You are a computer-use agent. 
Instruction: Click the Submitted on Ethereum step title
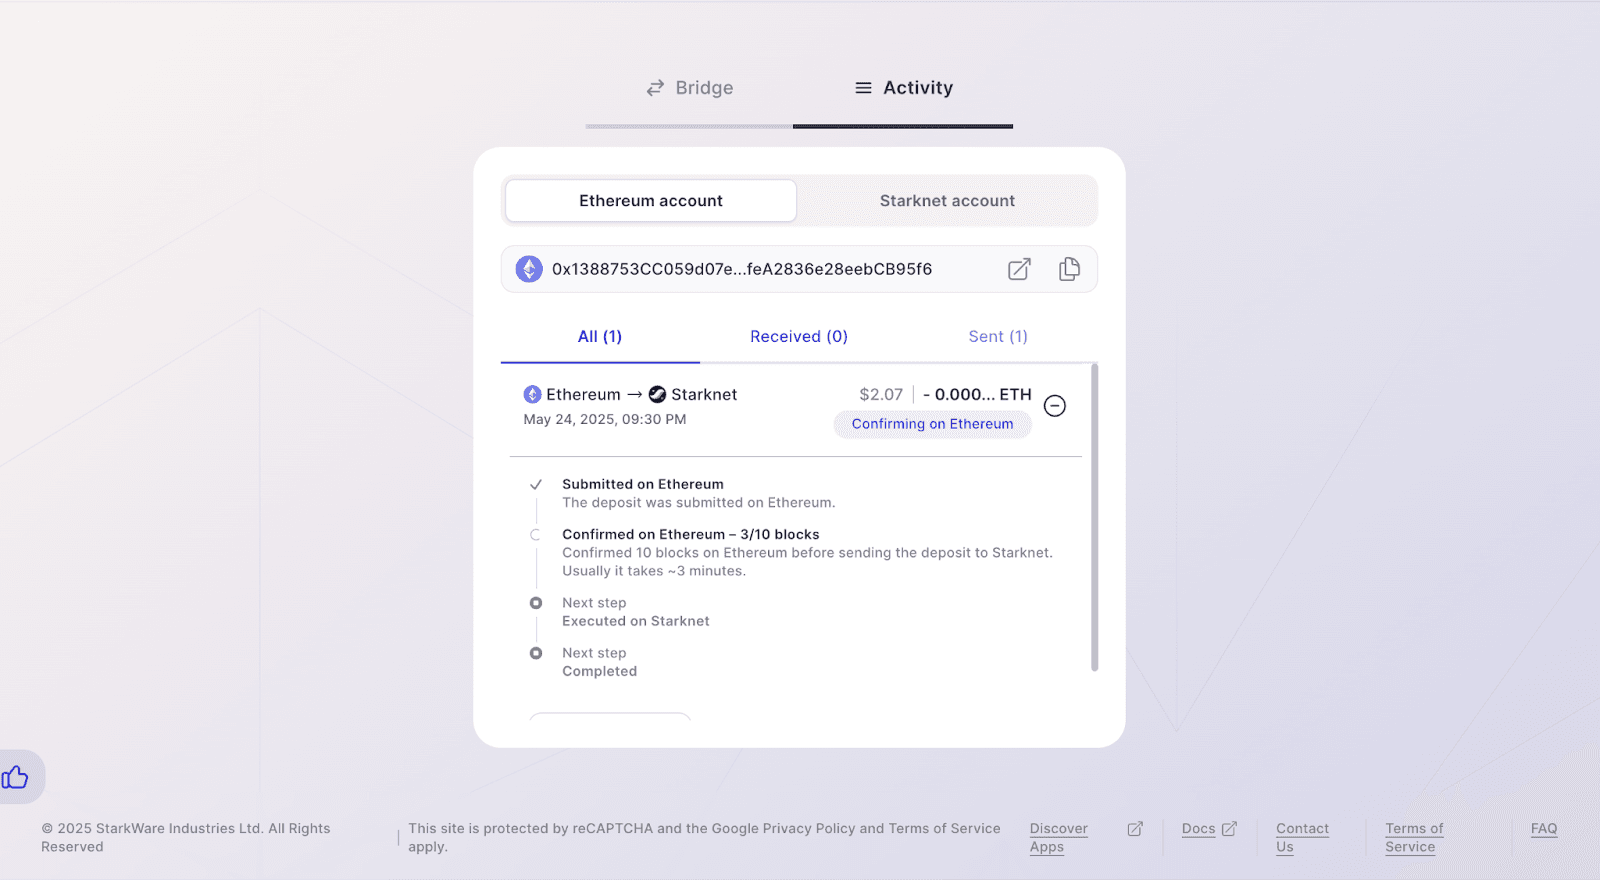pos(643,484)
